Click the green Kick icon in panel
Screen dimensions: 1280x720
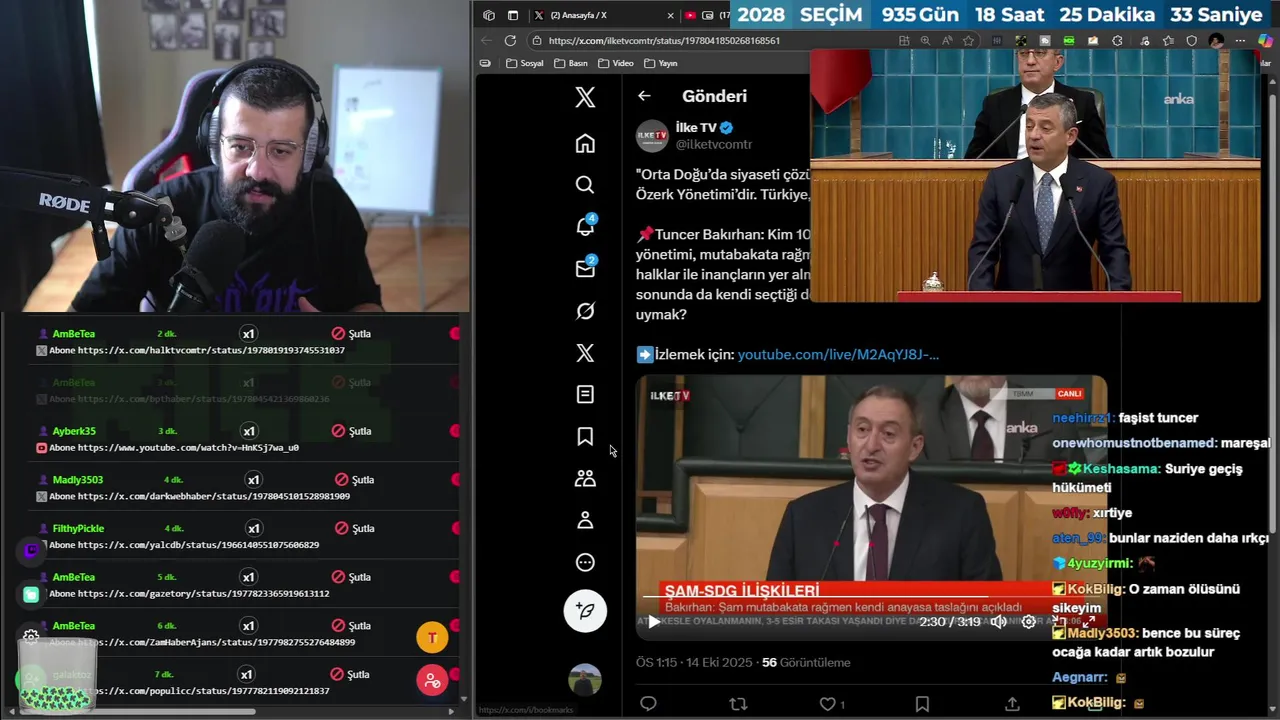tap(31, 594)
